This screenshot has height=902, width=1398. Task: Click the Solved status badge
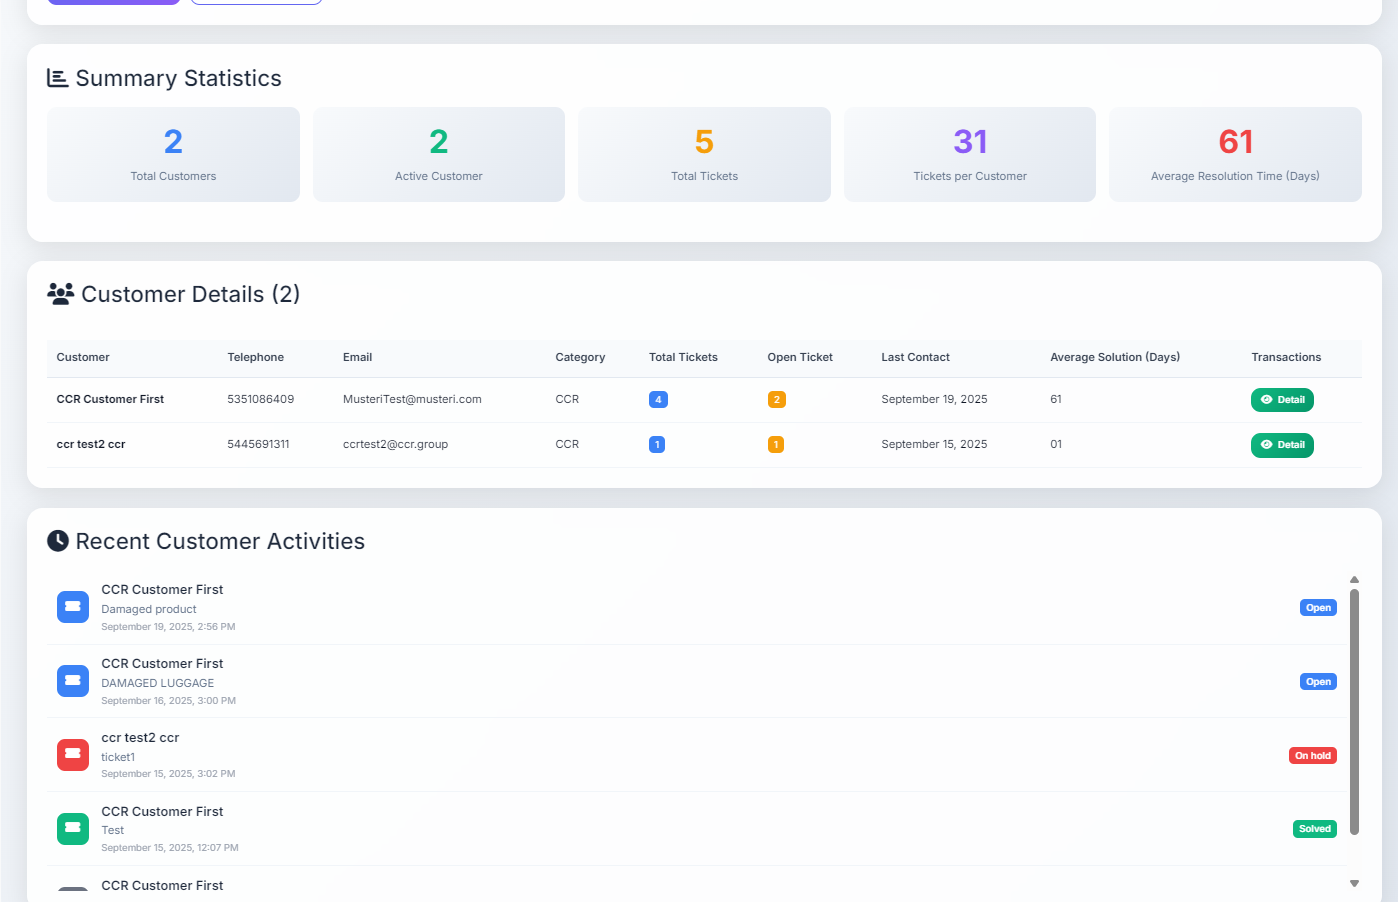tap(1314, 829)
